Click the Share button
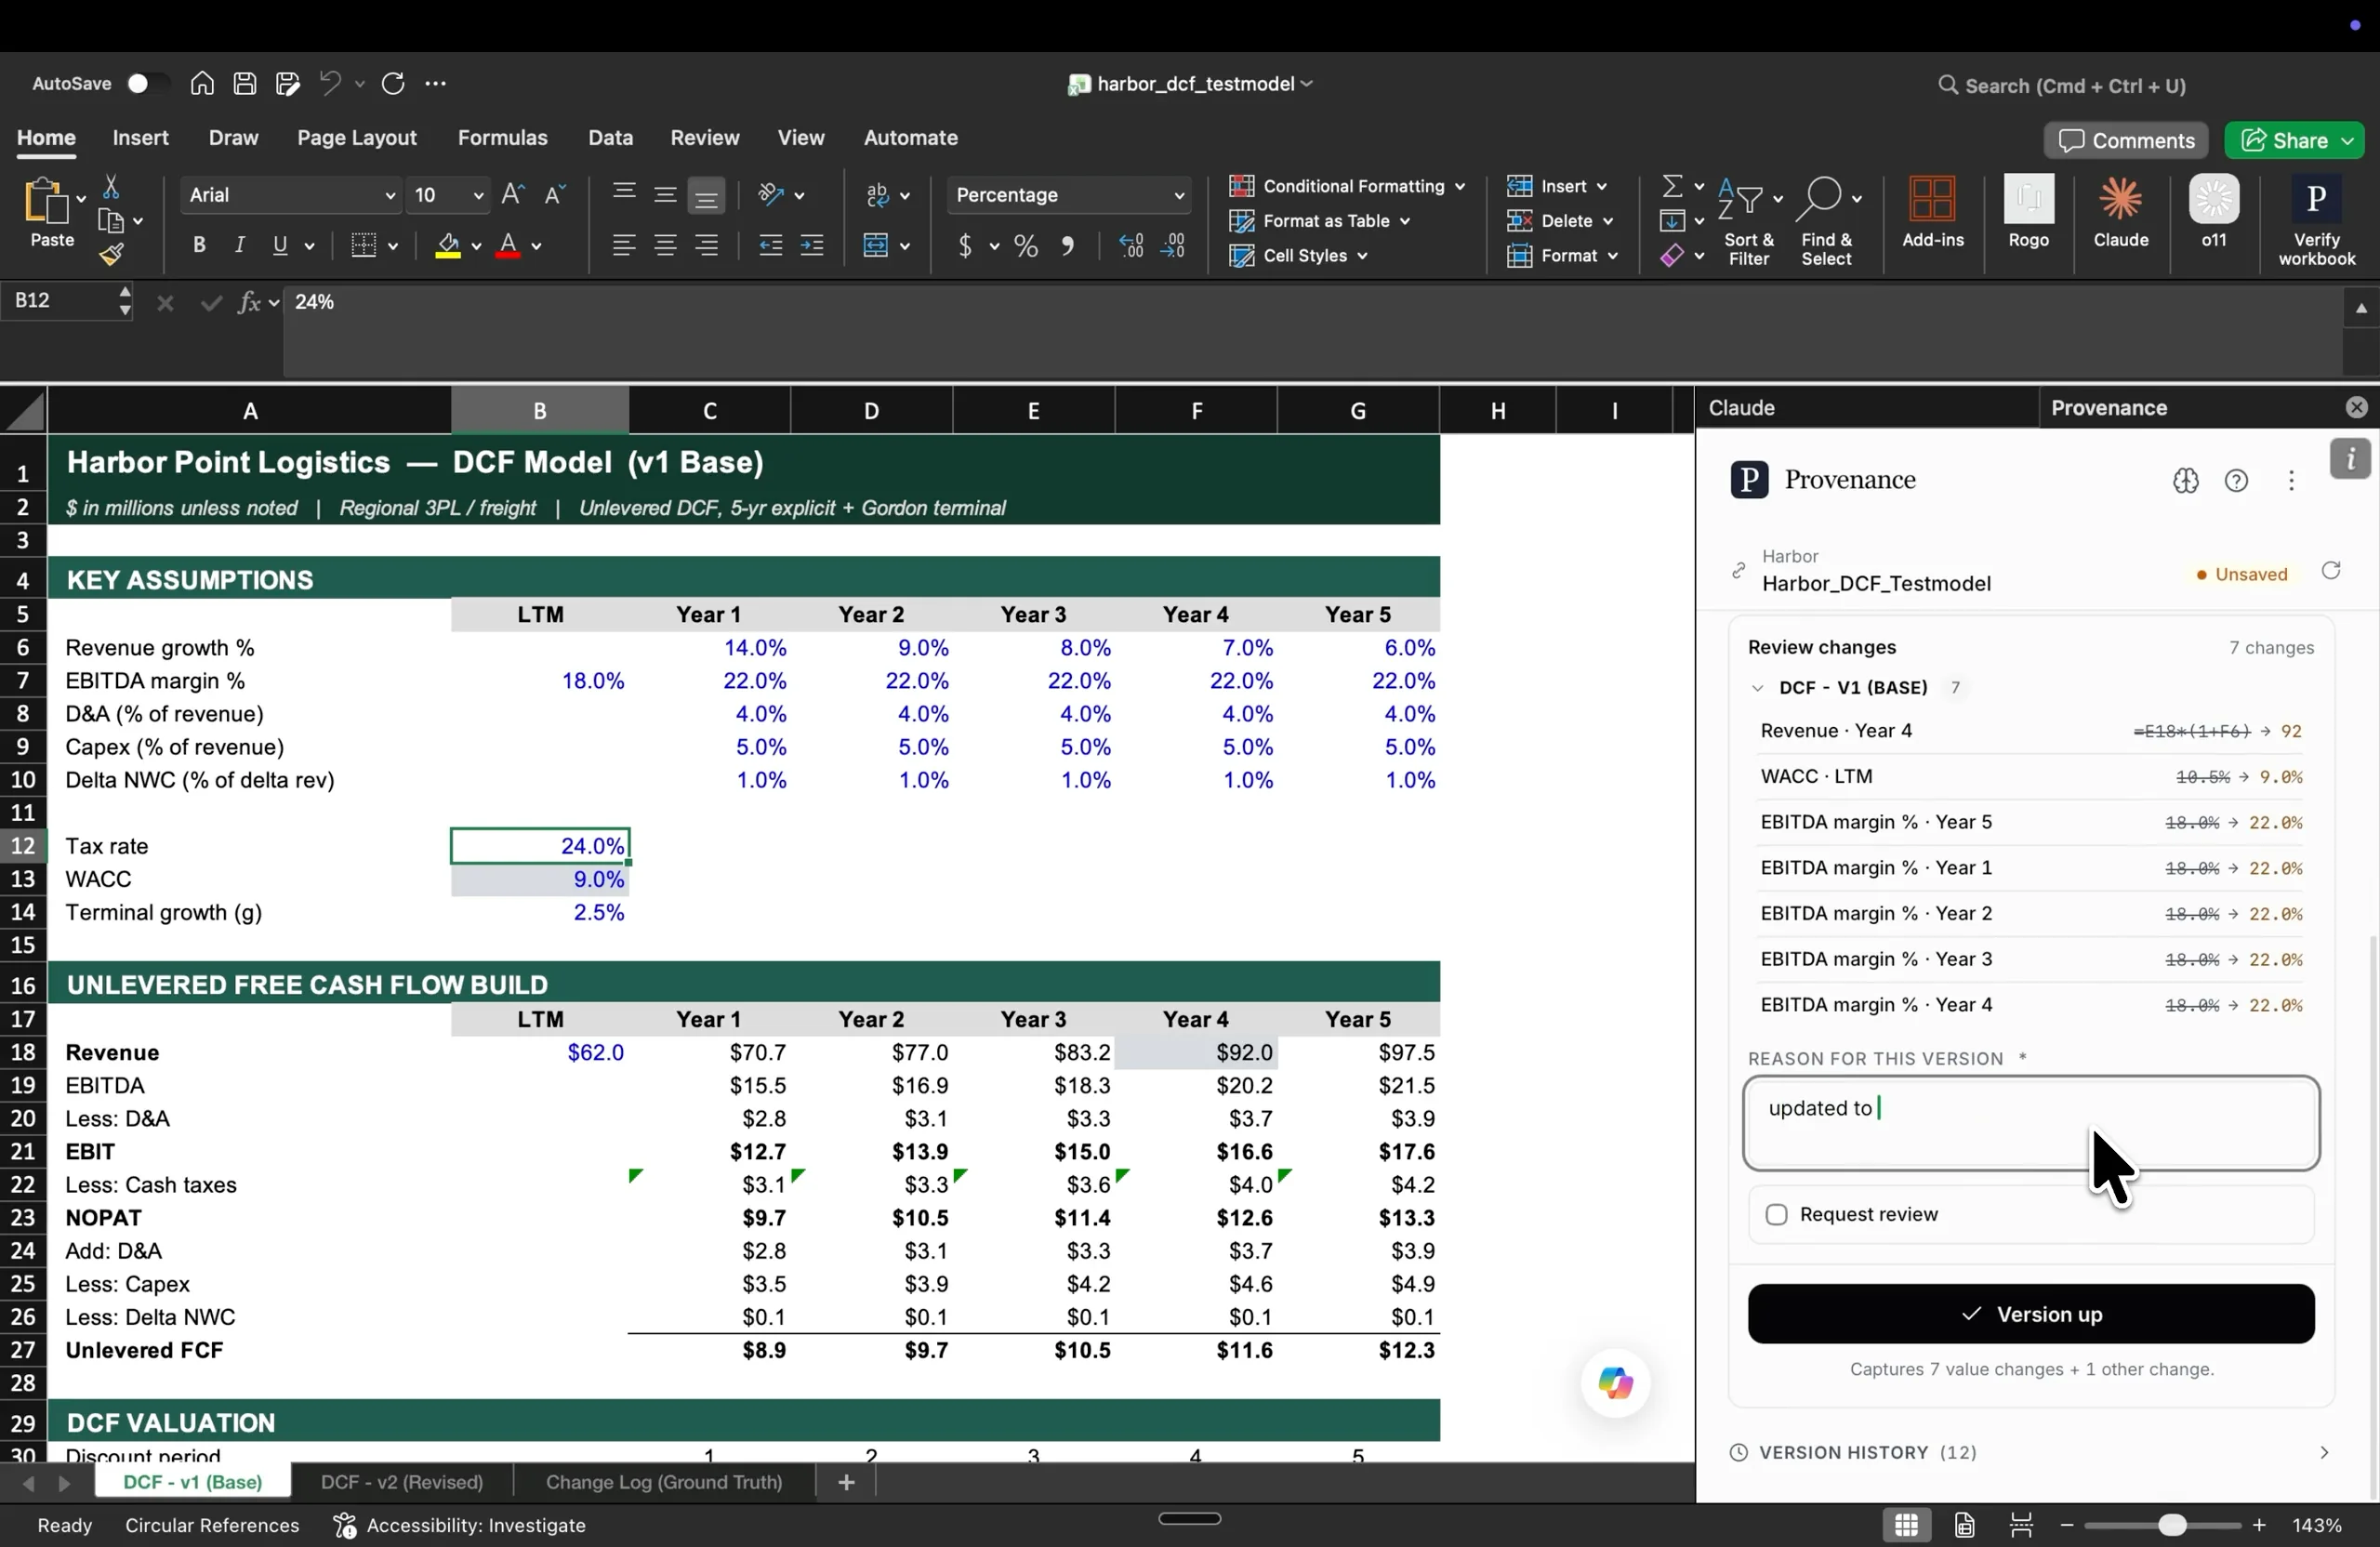Viewport: 2380px width, 1547px height. (2294, 141)
